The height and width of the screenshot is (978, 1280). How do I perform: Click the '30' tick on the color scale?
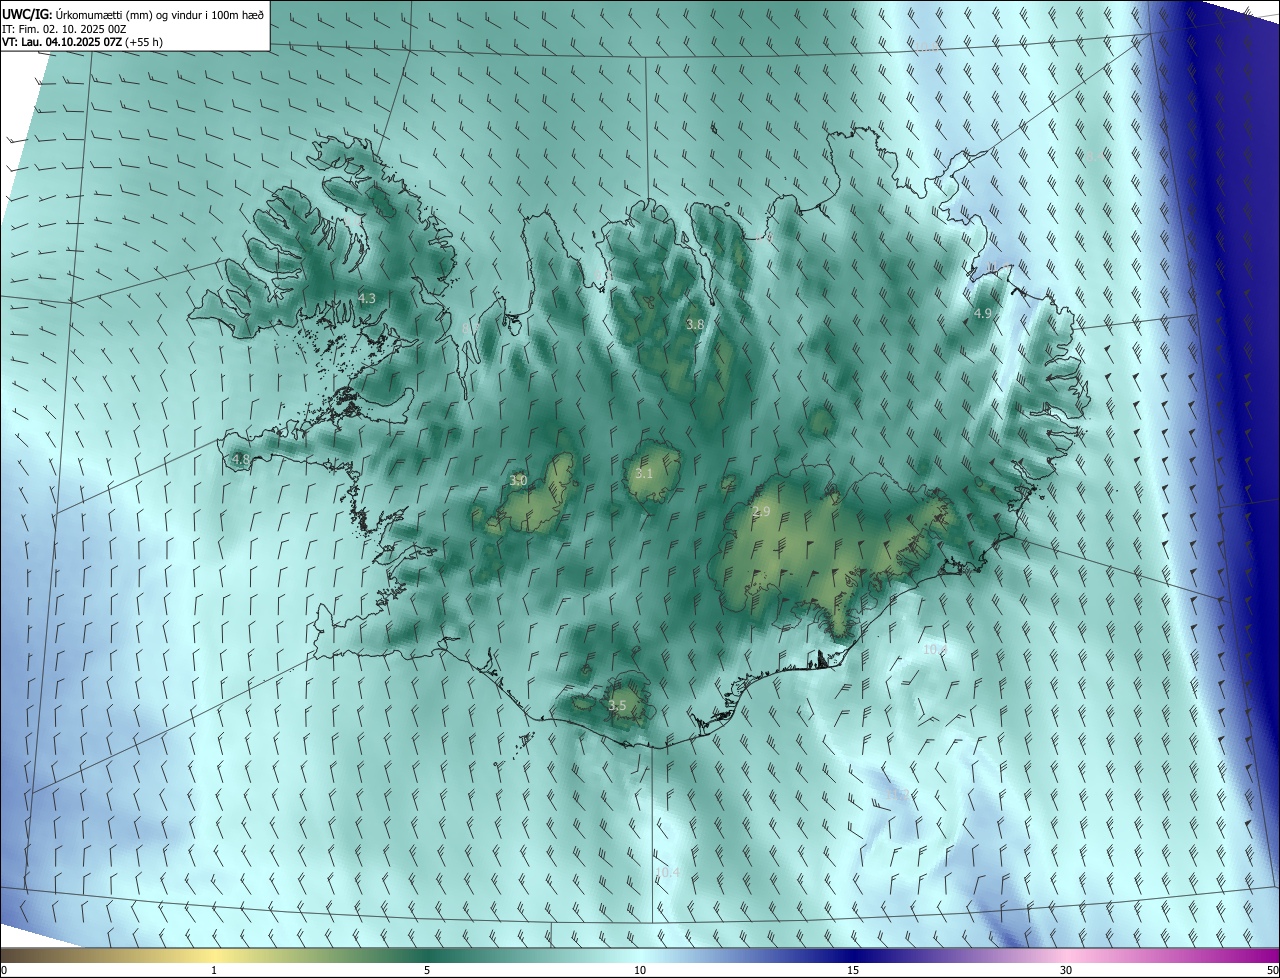pos(1066,970)
